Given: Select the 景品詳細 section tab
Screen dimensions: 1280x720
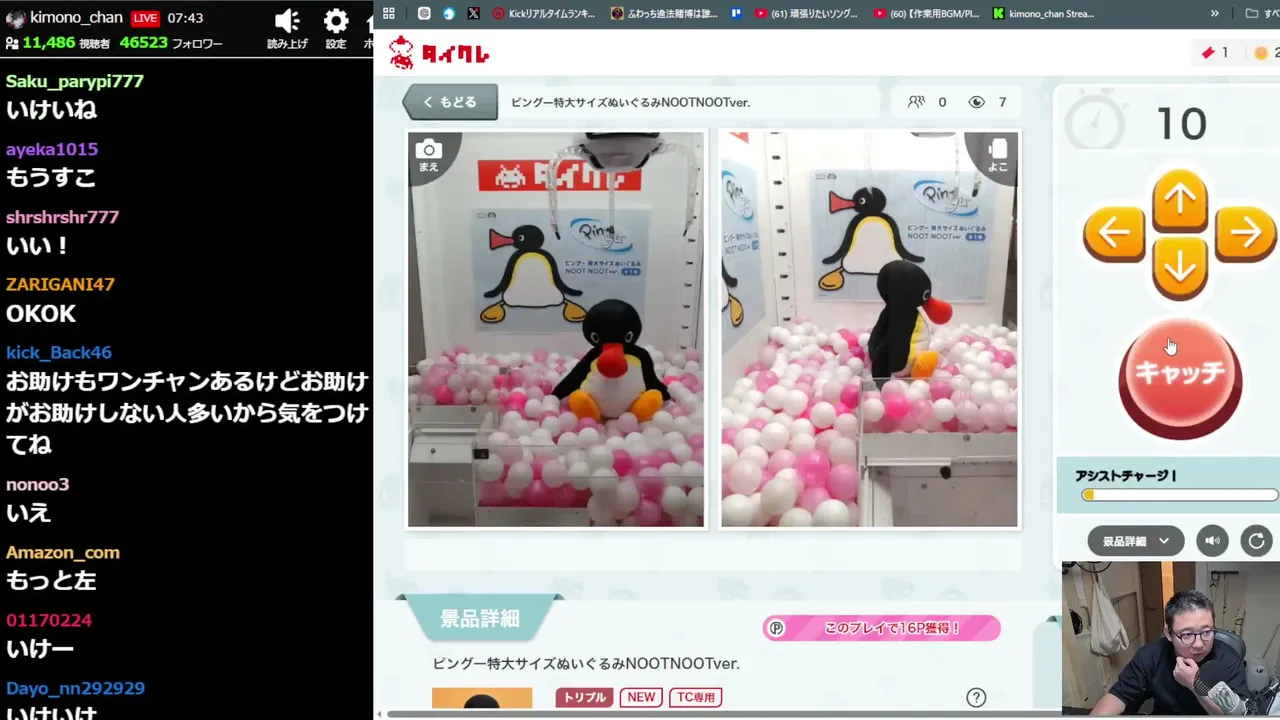Looking at the screenshot, I should 480,619.
